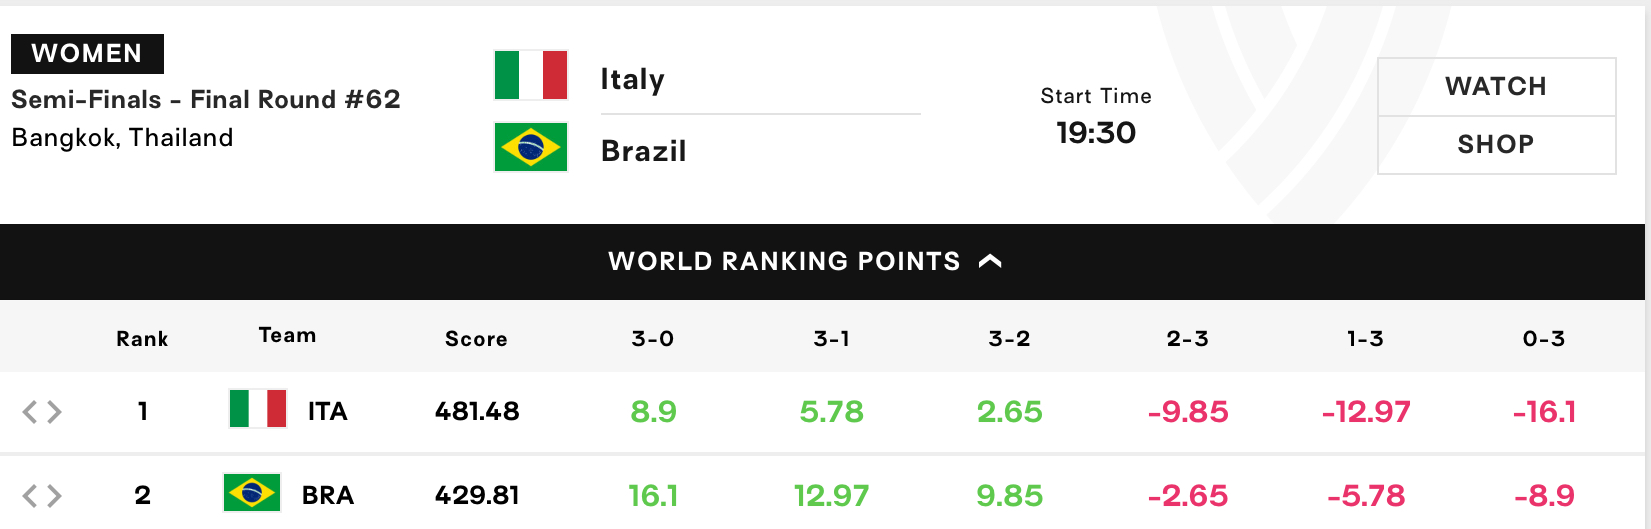Click left arrow beside Brazil rank row
1651x529 pixels.
click(x=30, y=496)
